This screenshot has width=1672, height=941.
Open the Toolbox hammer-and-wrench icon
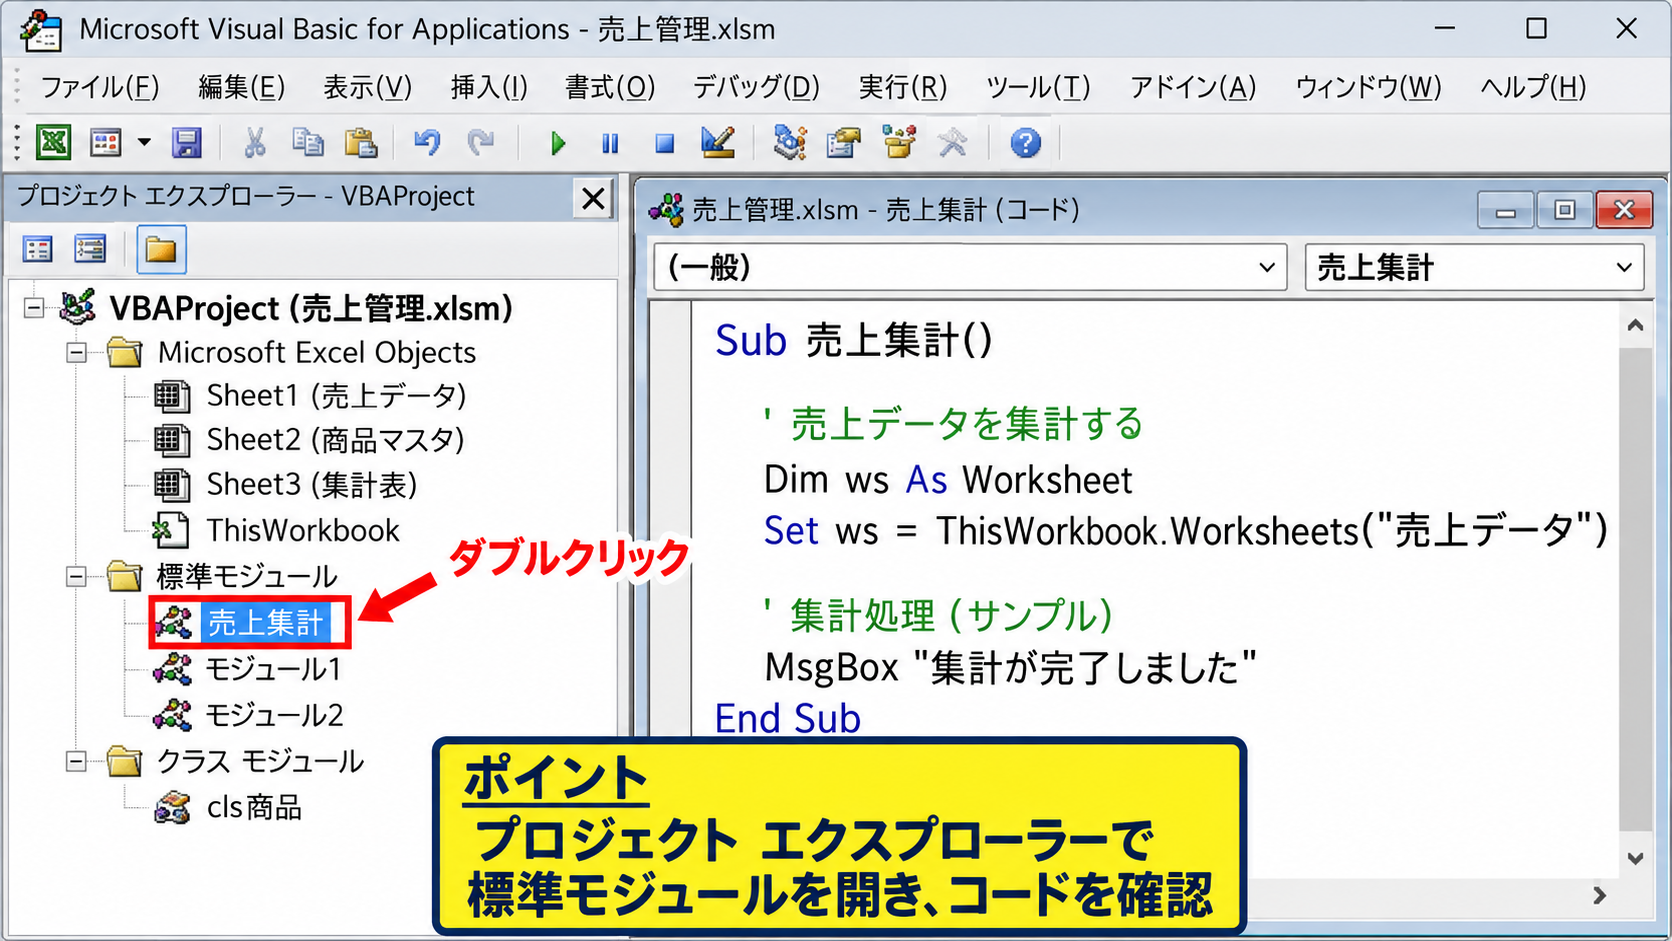point(953,143)
